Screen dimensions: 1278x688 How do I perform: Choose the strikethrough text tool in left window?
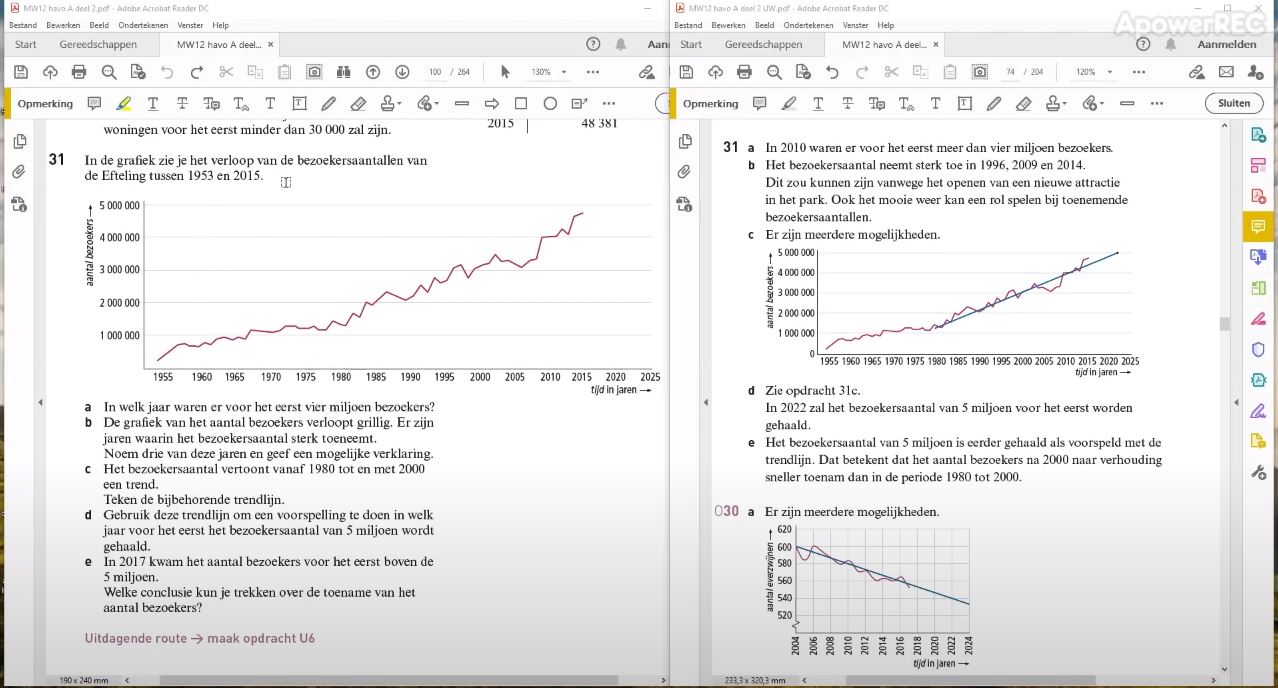(182, 103)
